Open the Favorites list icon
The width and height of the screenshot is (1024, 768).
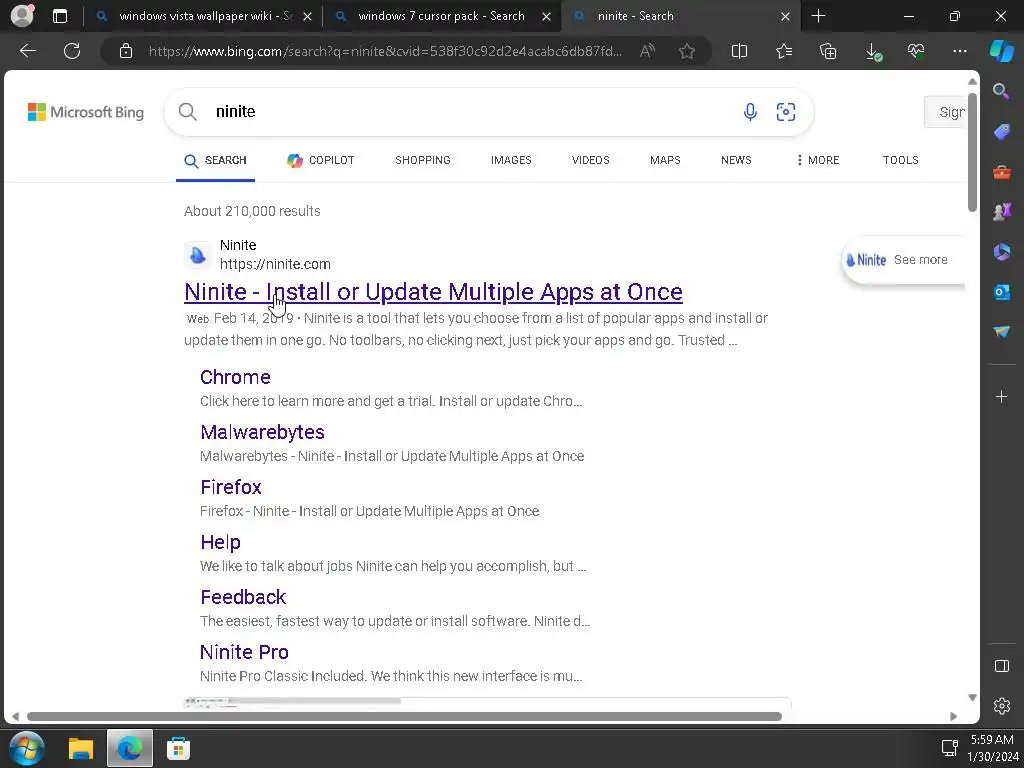click(784, 51)
